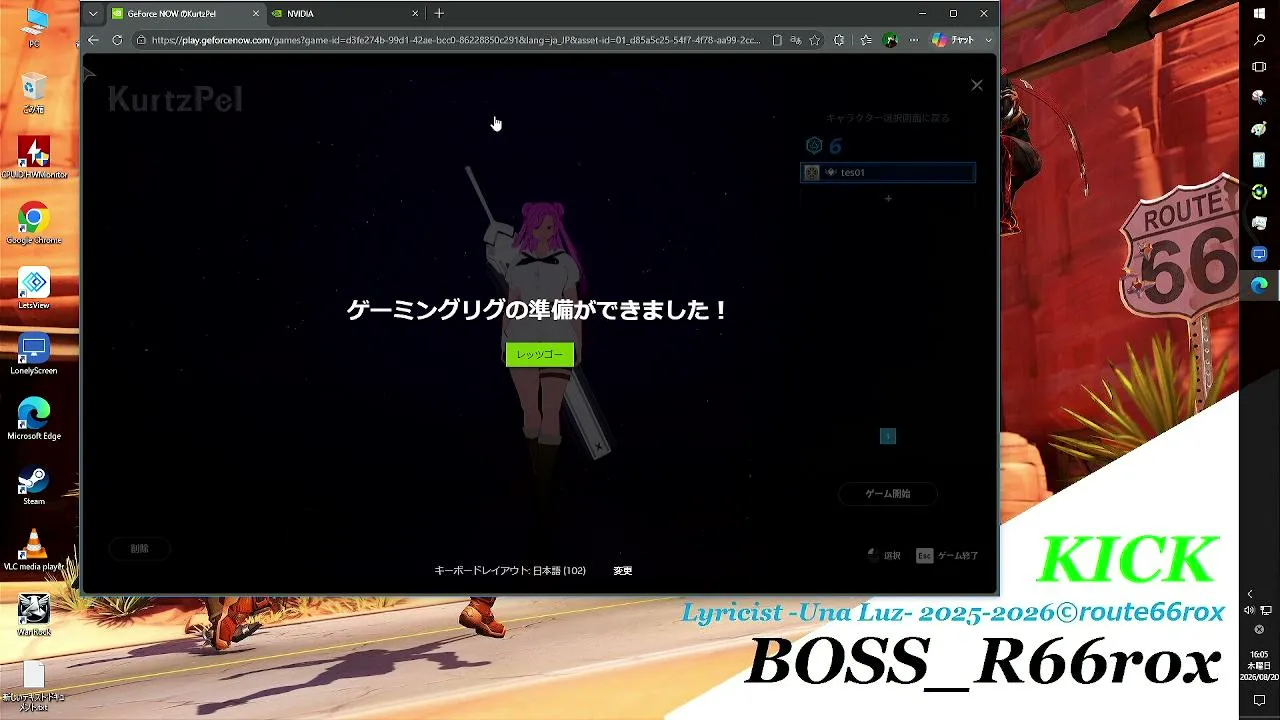1280x720 pixels.
Task: Click the Edge icon on taskbar
Action: [1259, 285]
